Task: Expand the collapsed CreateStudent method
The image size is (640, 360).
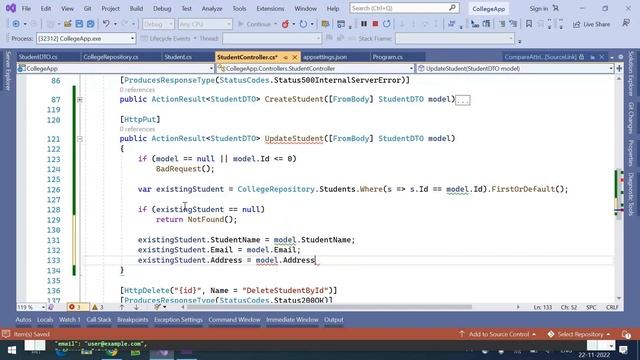Action: tap(80, 100)
